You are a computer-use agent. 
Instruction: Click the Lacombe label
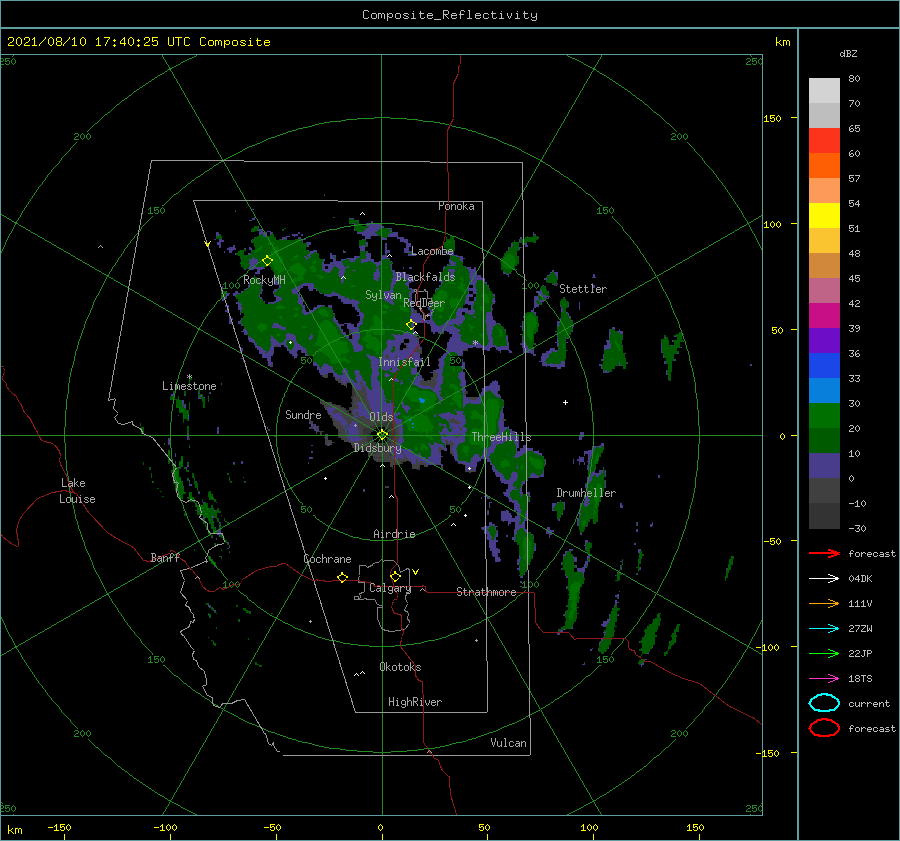(x=432, y=251)
